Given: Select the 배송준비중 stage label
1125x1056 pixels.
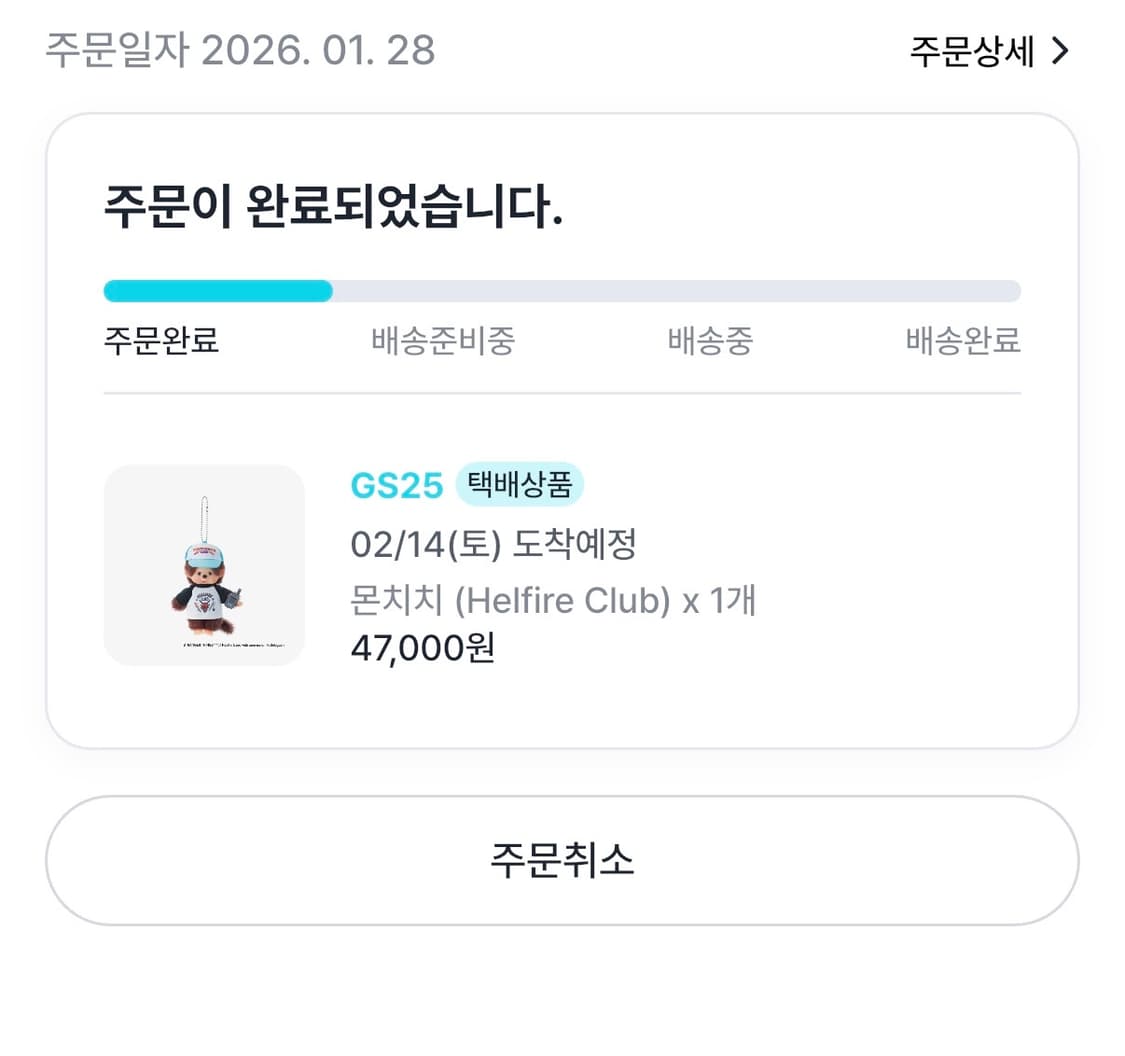Looking at the screenshot, I should 444,342.
